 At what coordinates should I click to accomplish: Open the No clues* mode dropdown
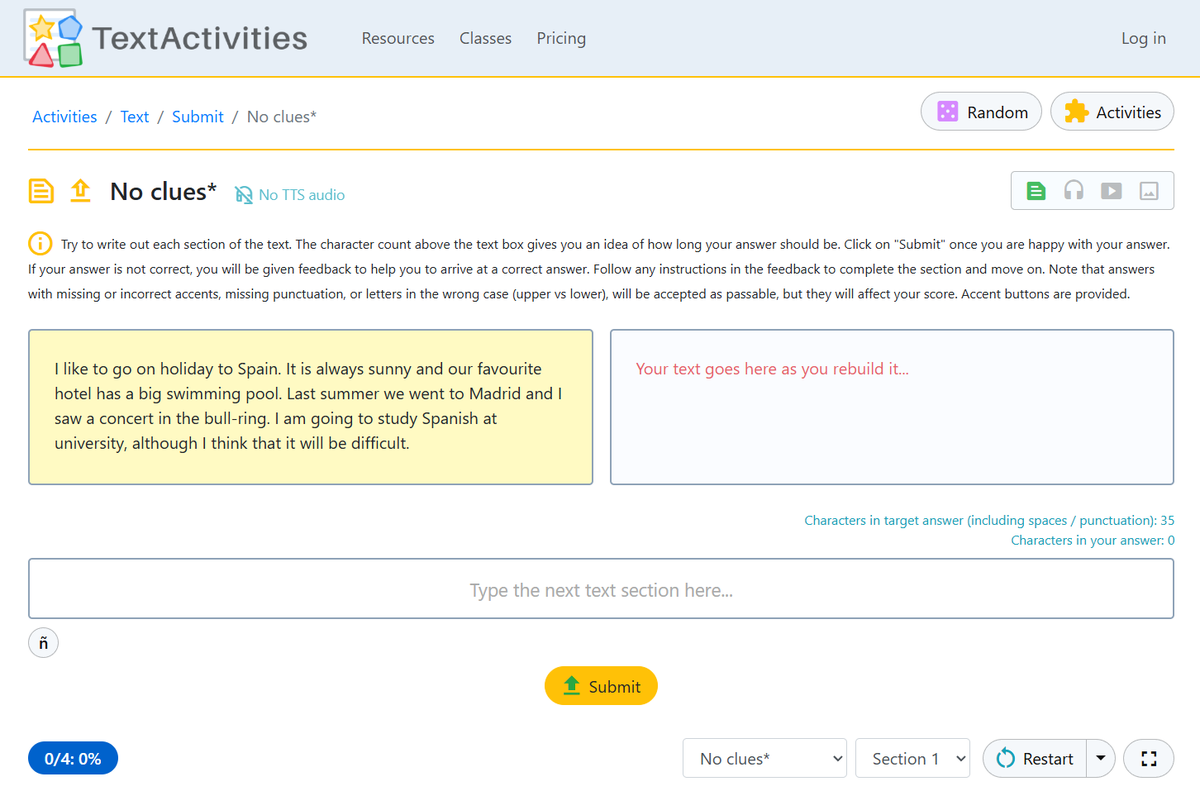pyautogui.click(x=765, y=759)
